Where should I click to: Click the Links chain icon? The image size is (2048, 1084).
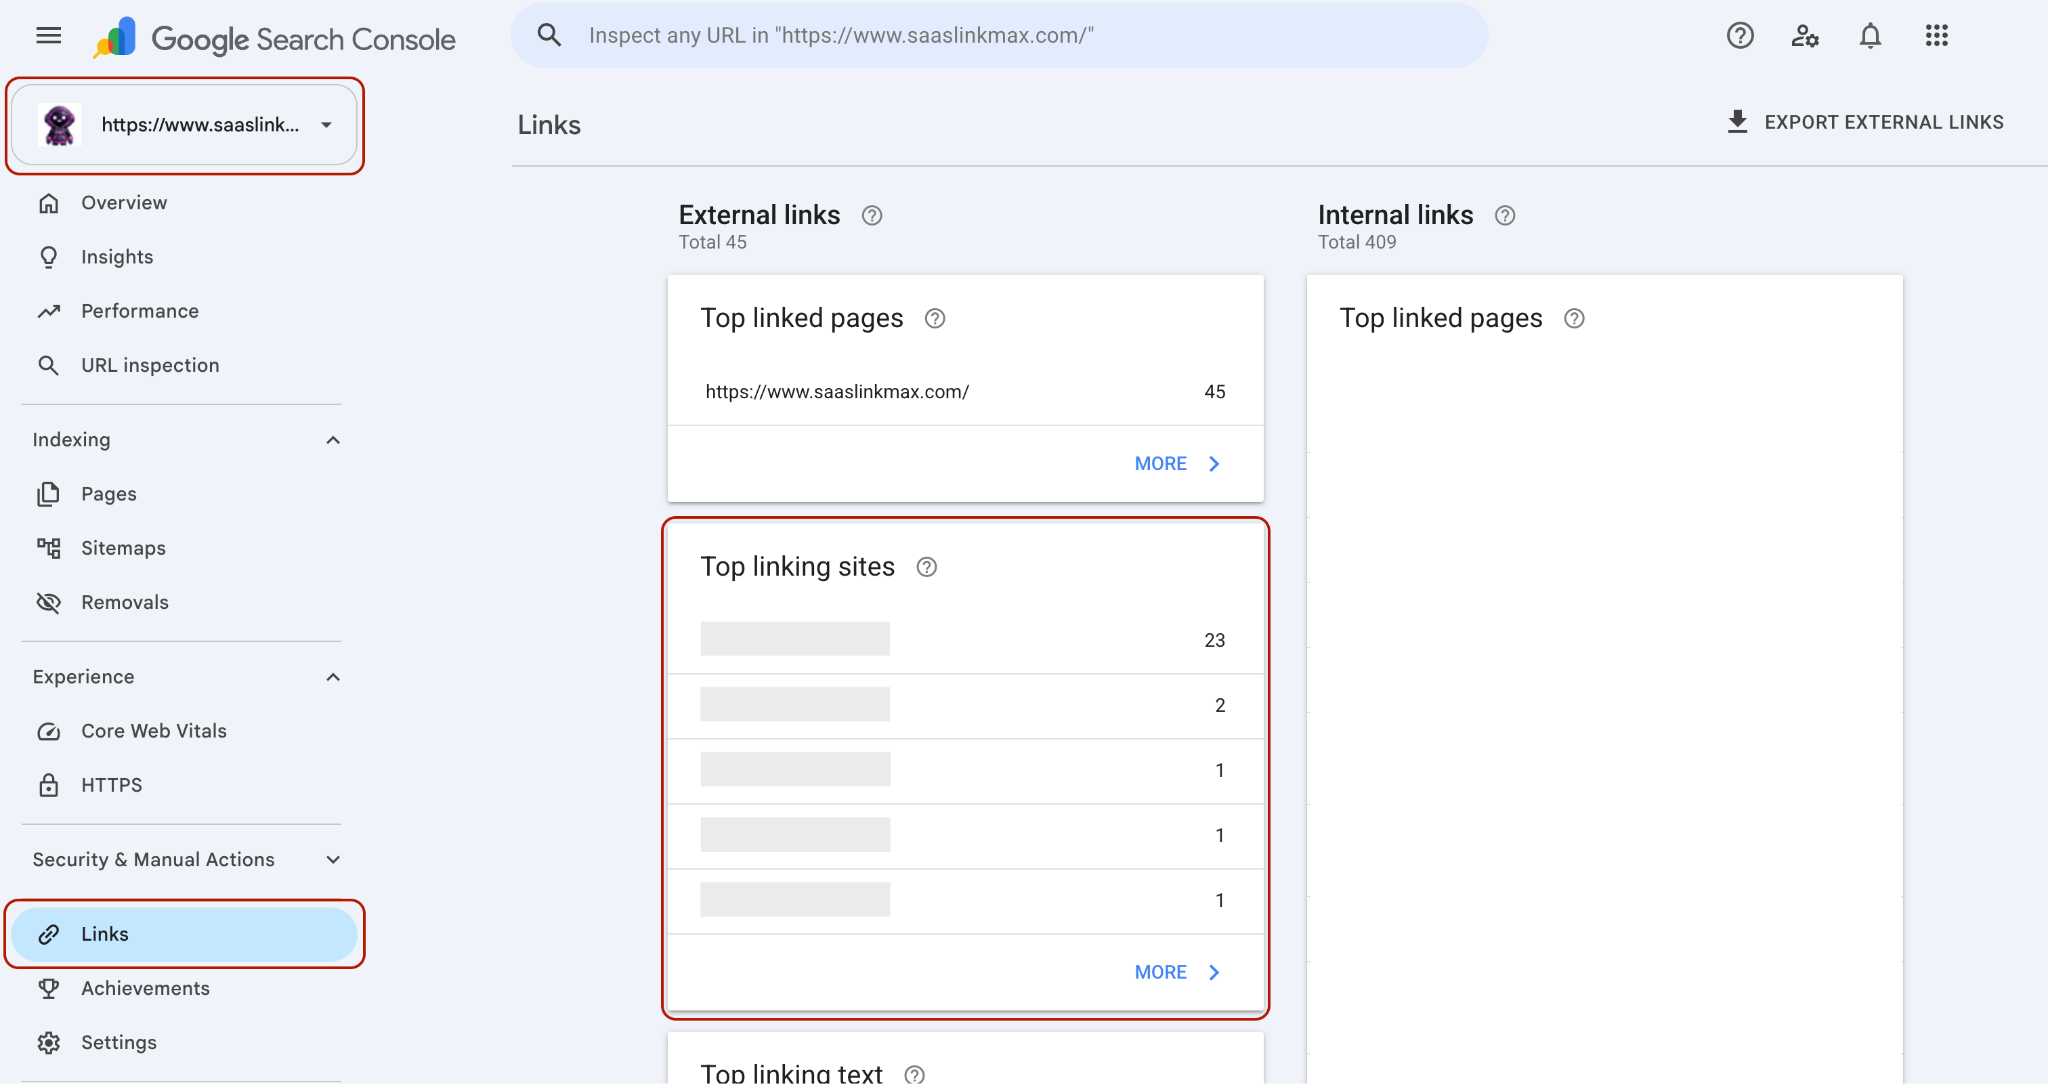click(48, 934)
